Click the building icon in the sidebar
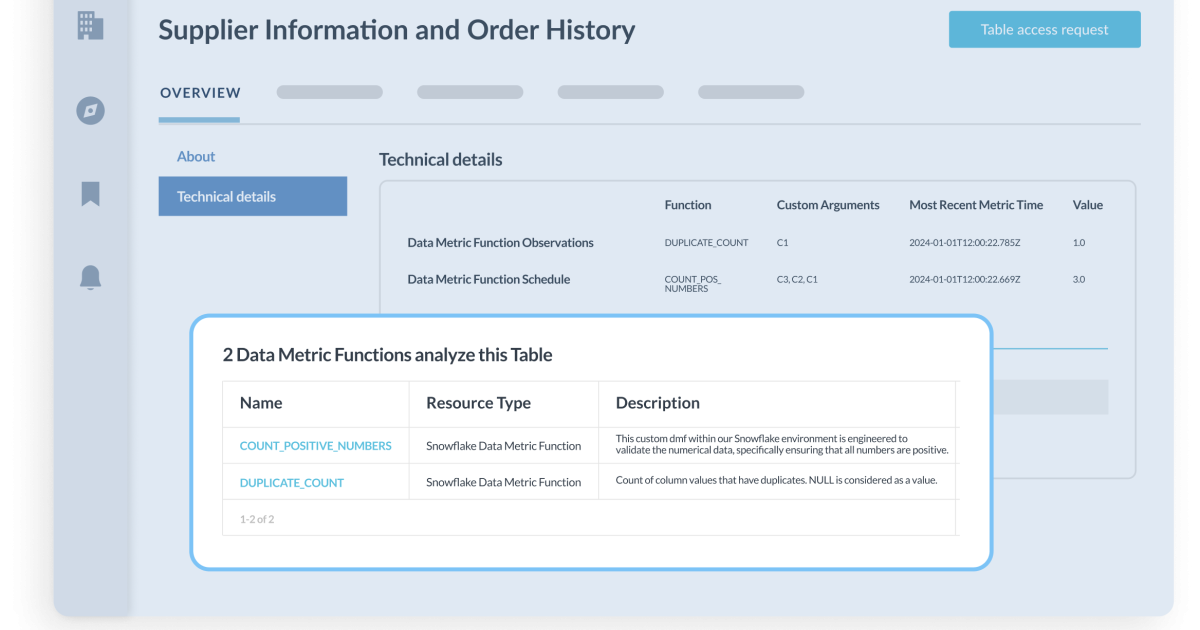The width and height of the screenshot is (1200, 630). tap(91, 25)
